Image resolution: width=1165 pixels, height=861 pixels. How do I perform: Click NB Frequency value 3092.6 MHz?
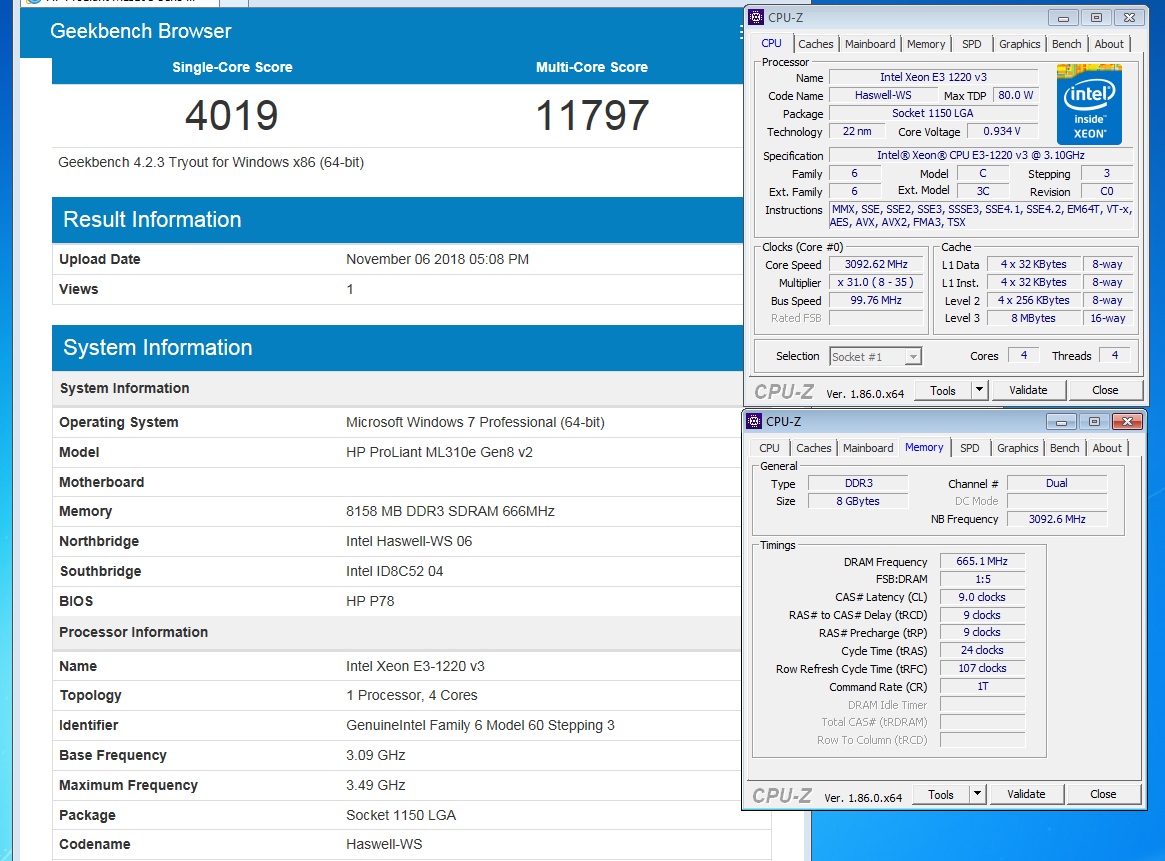[x=1057, y=519]
